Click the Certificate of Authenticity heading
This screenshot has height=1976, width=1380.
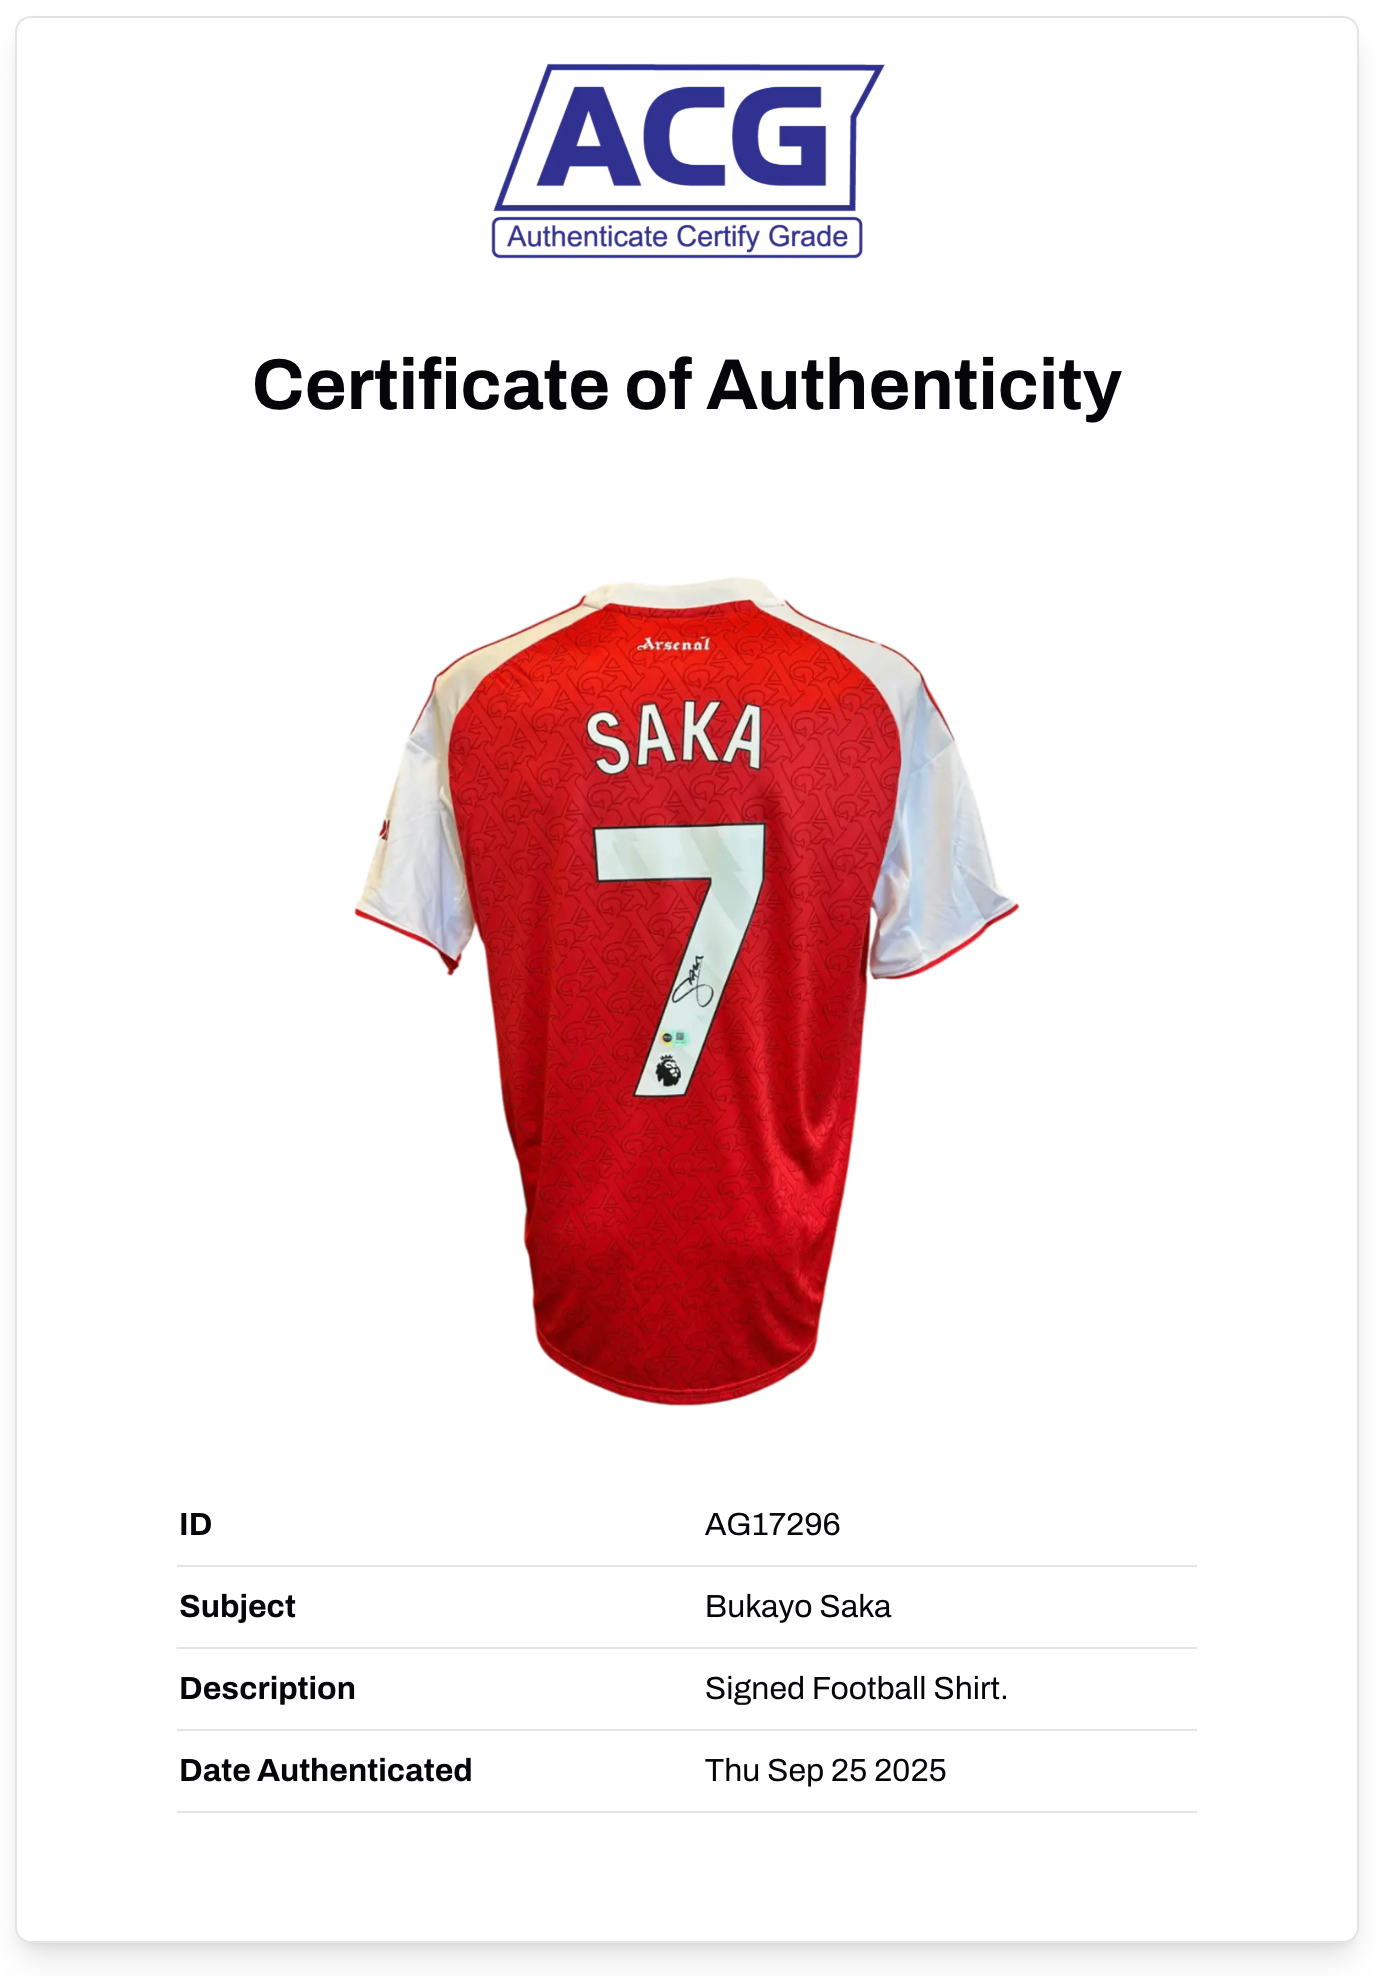687,385
